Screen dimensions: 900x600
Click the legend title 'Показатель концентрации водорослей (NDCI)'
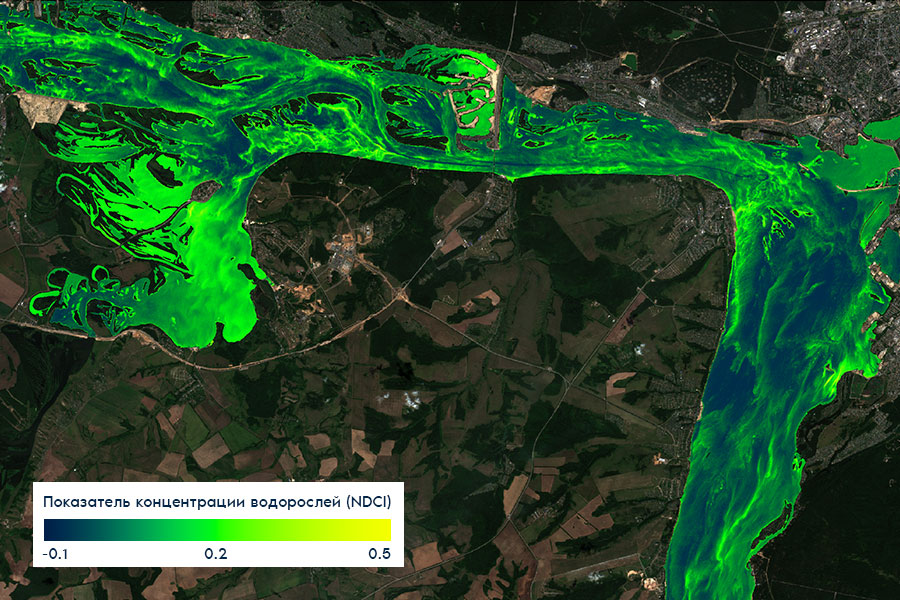[x=217, y=502]
